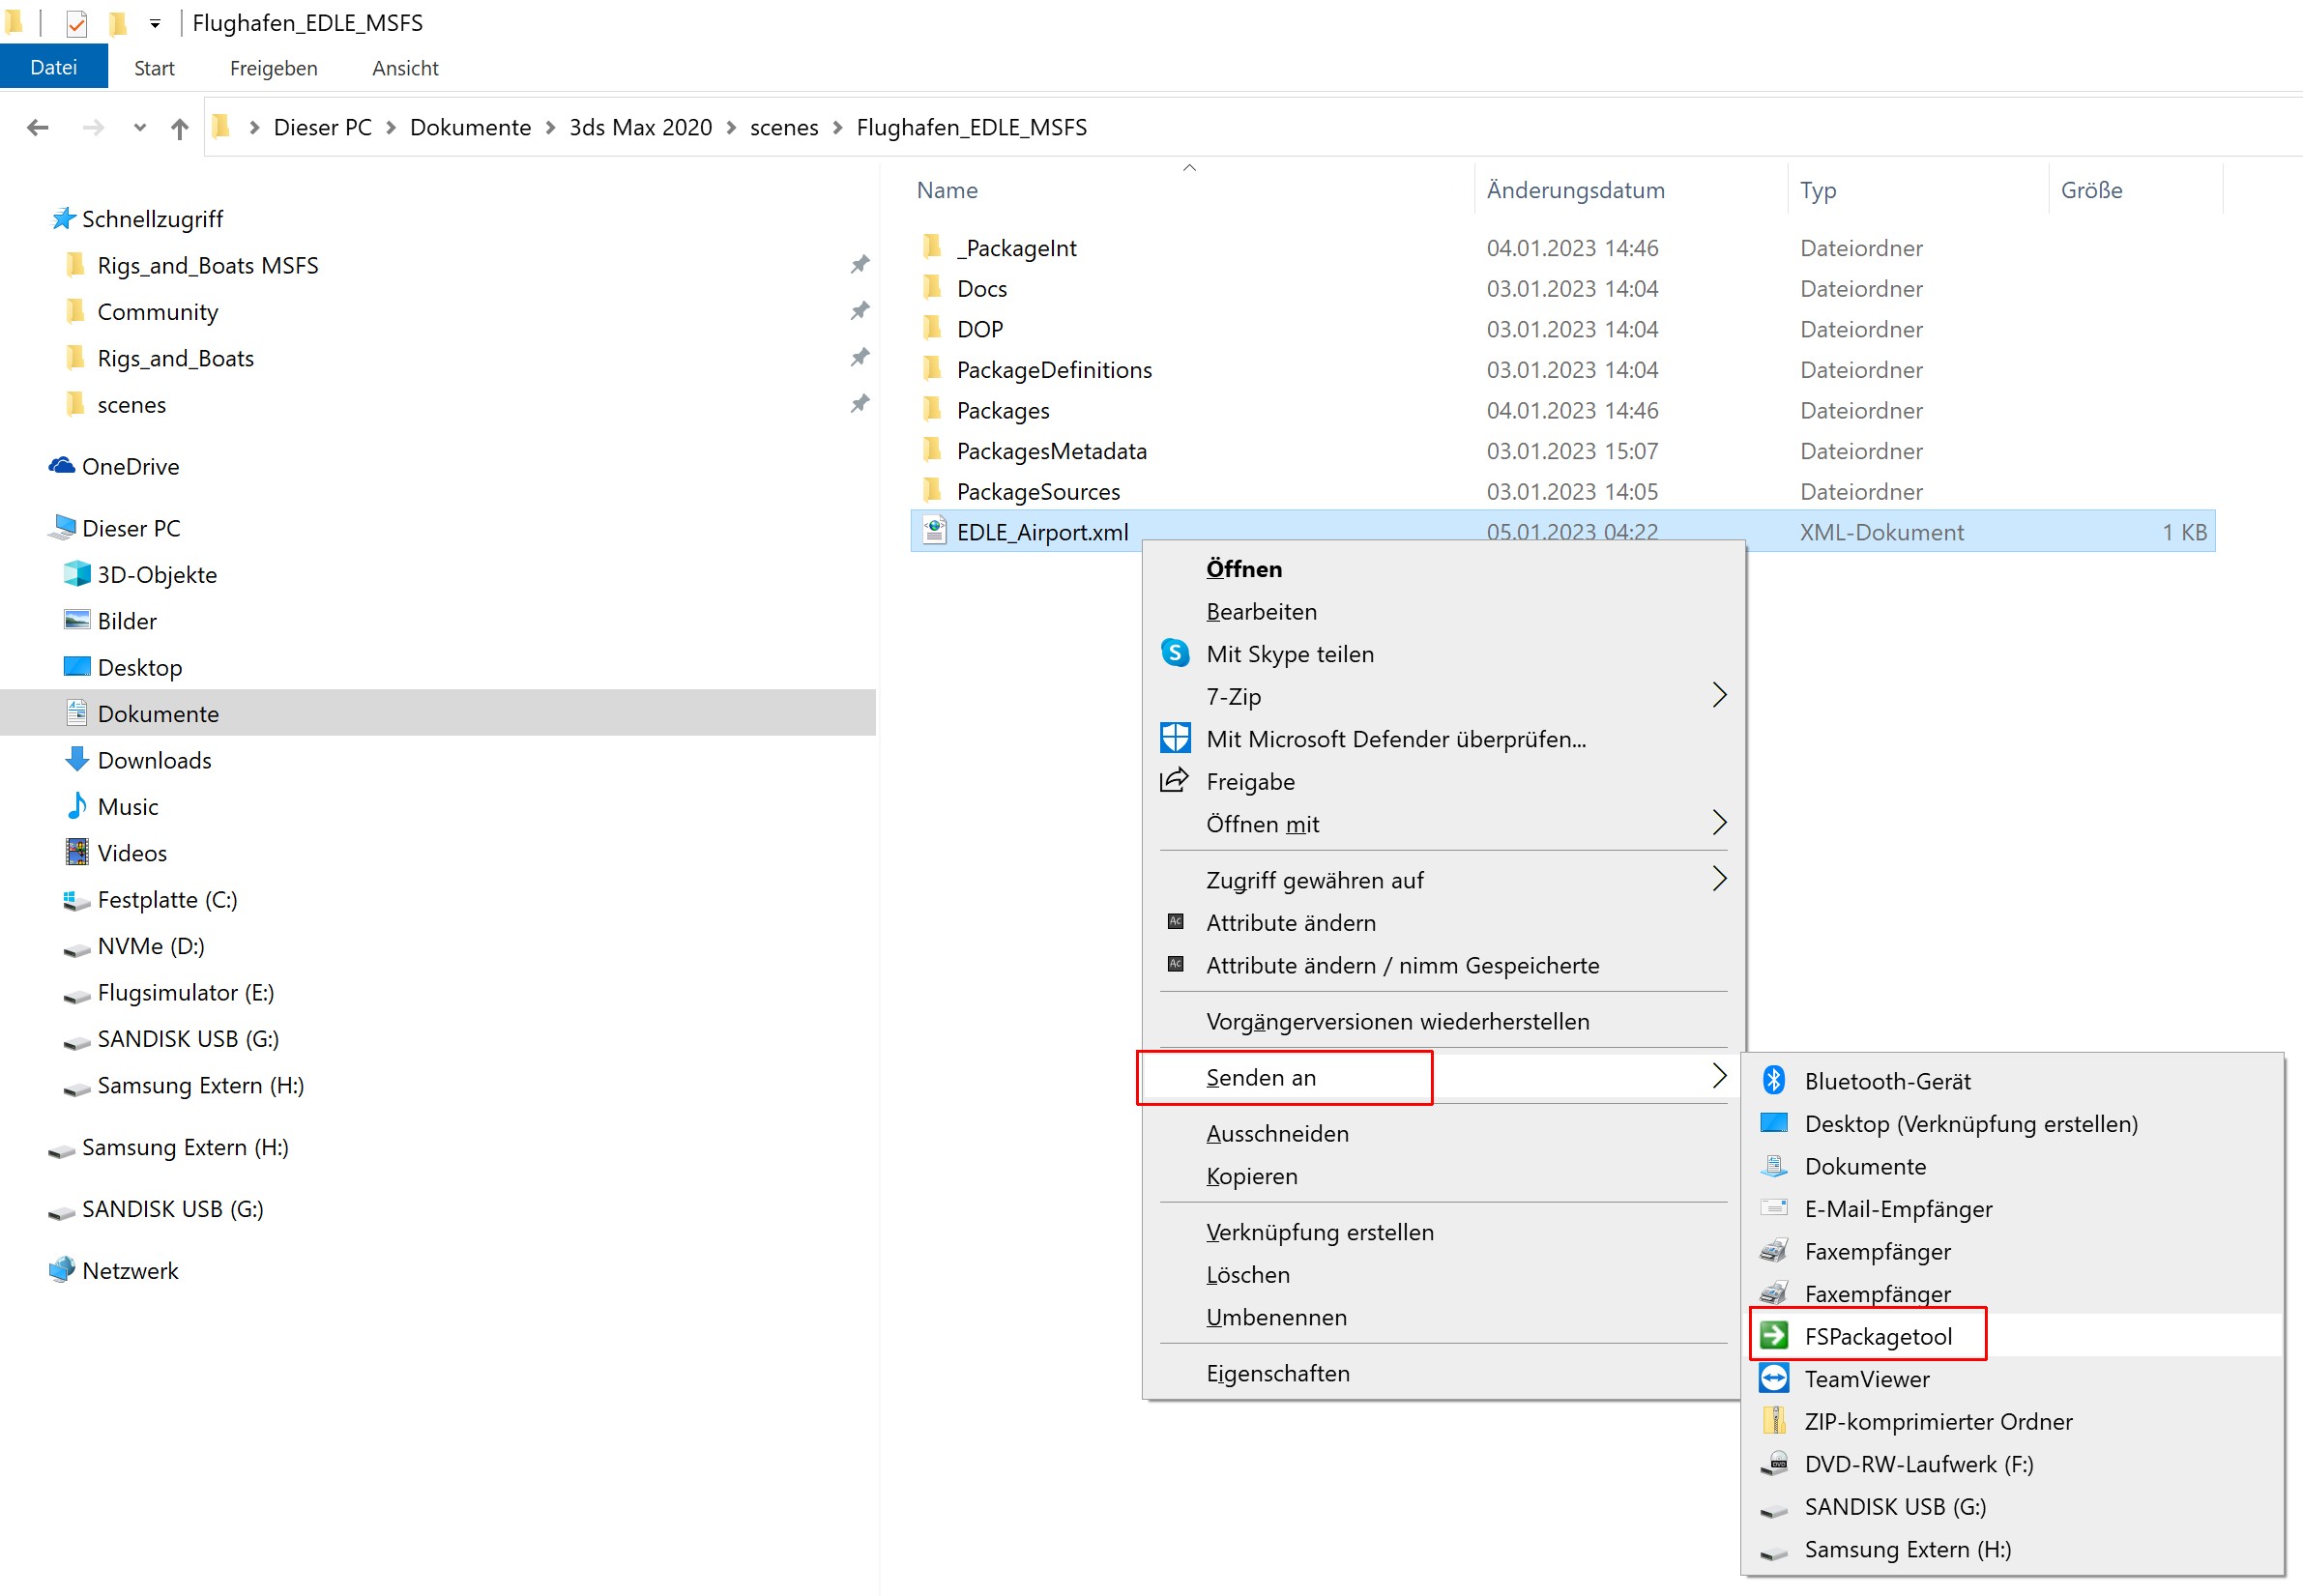Open the recent locations dropdown arrow
2303x1596 pixels.
tap(139, 128)
